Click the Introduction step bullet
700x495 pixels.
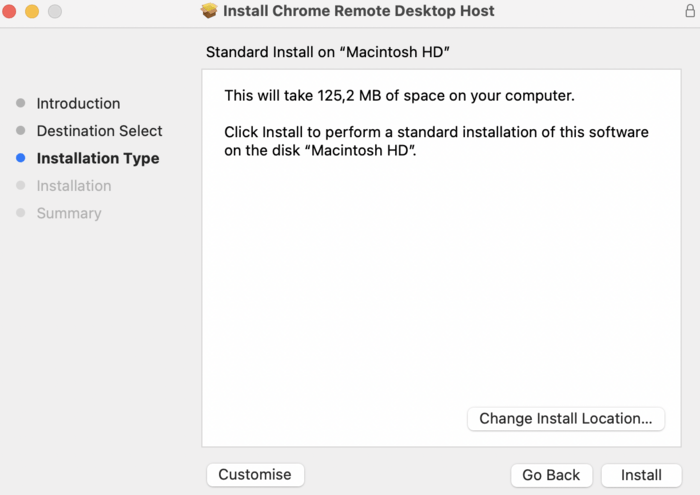coord(21,103)
